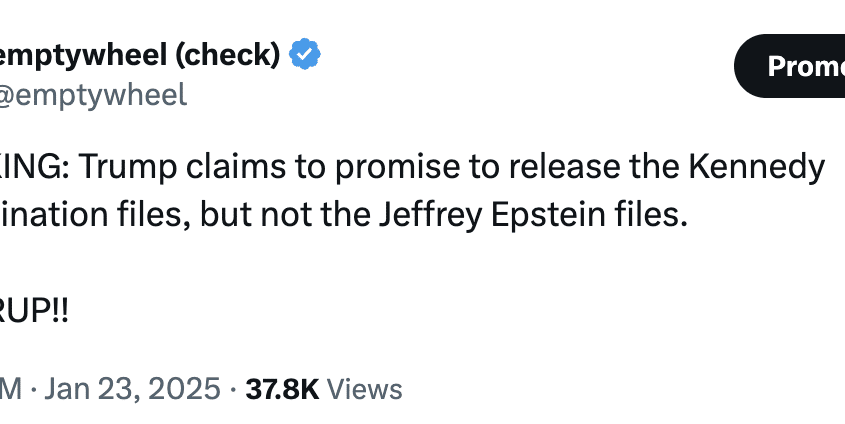This screenshot has height=424, width=845.
Task: Click the word Trump in tweet text
Action: coord(128,167)
